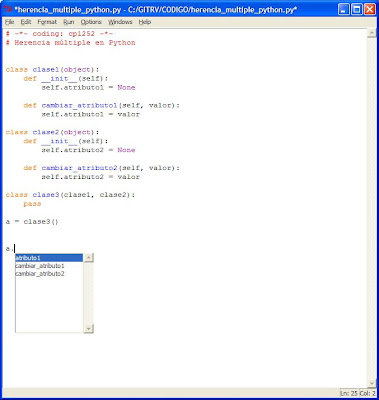Open the File menu
Image resolution: width=379 pixels, height=400 pixels.
tap(10, 22)
